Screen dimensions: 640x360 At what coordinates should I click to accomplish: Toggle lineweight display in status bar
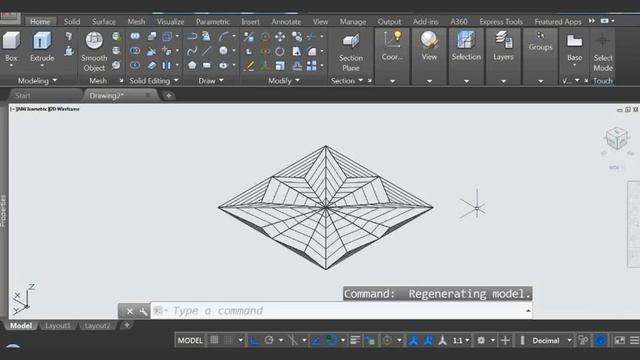355,340
